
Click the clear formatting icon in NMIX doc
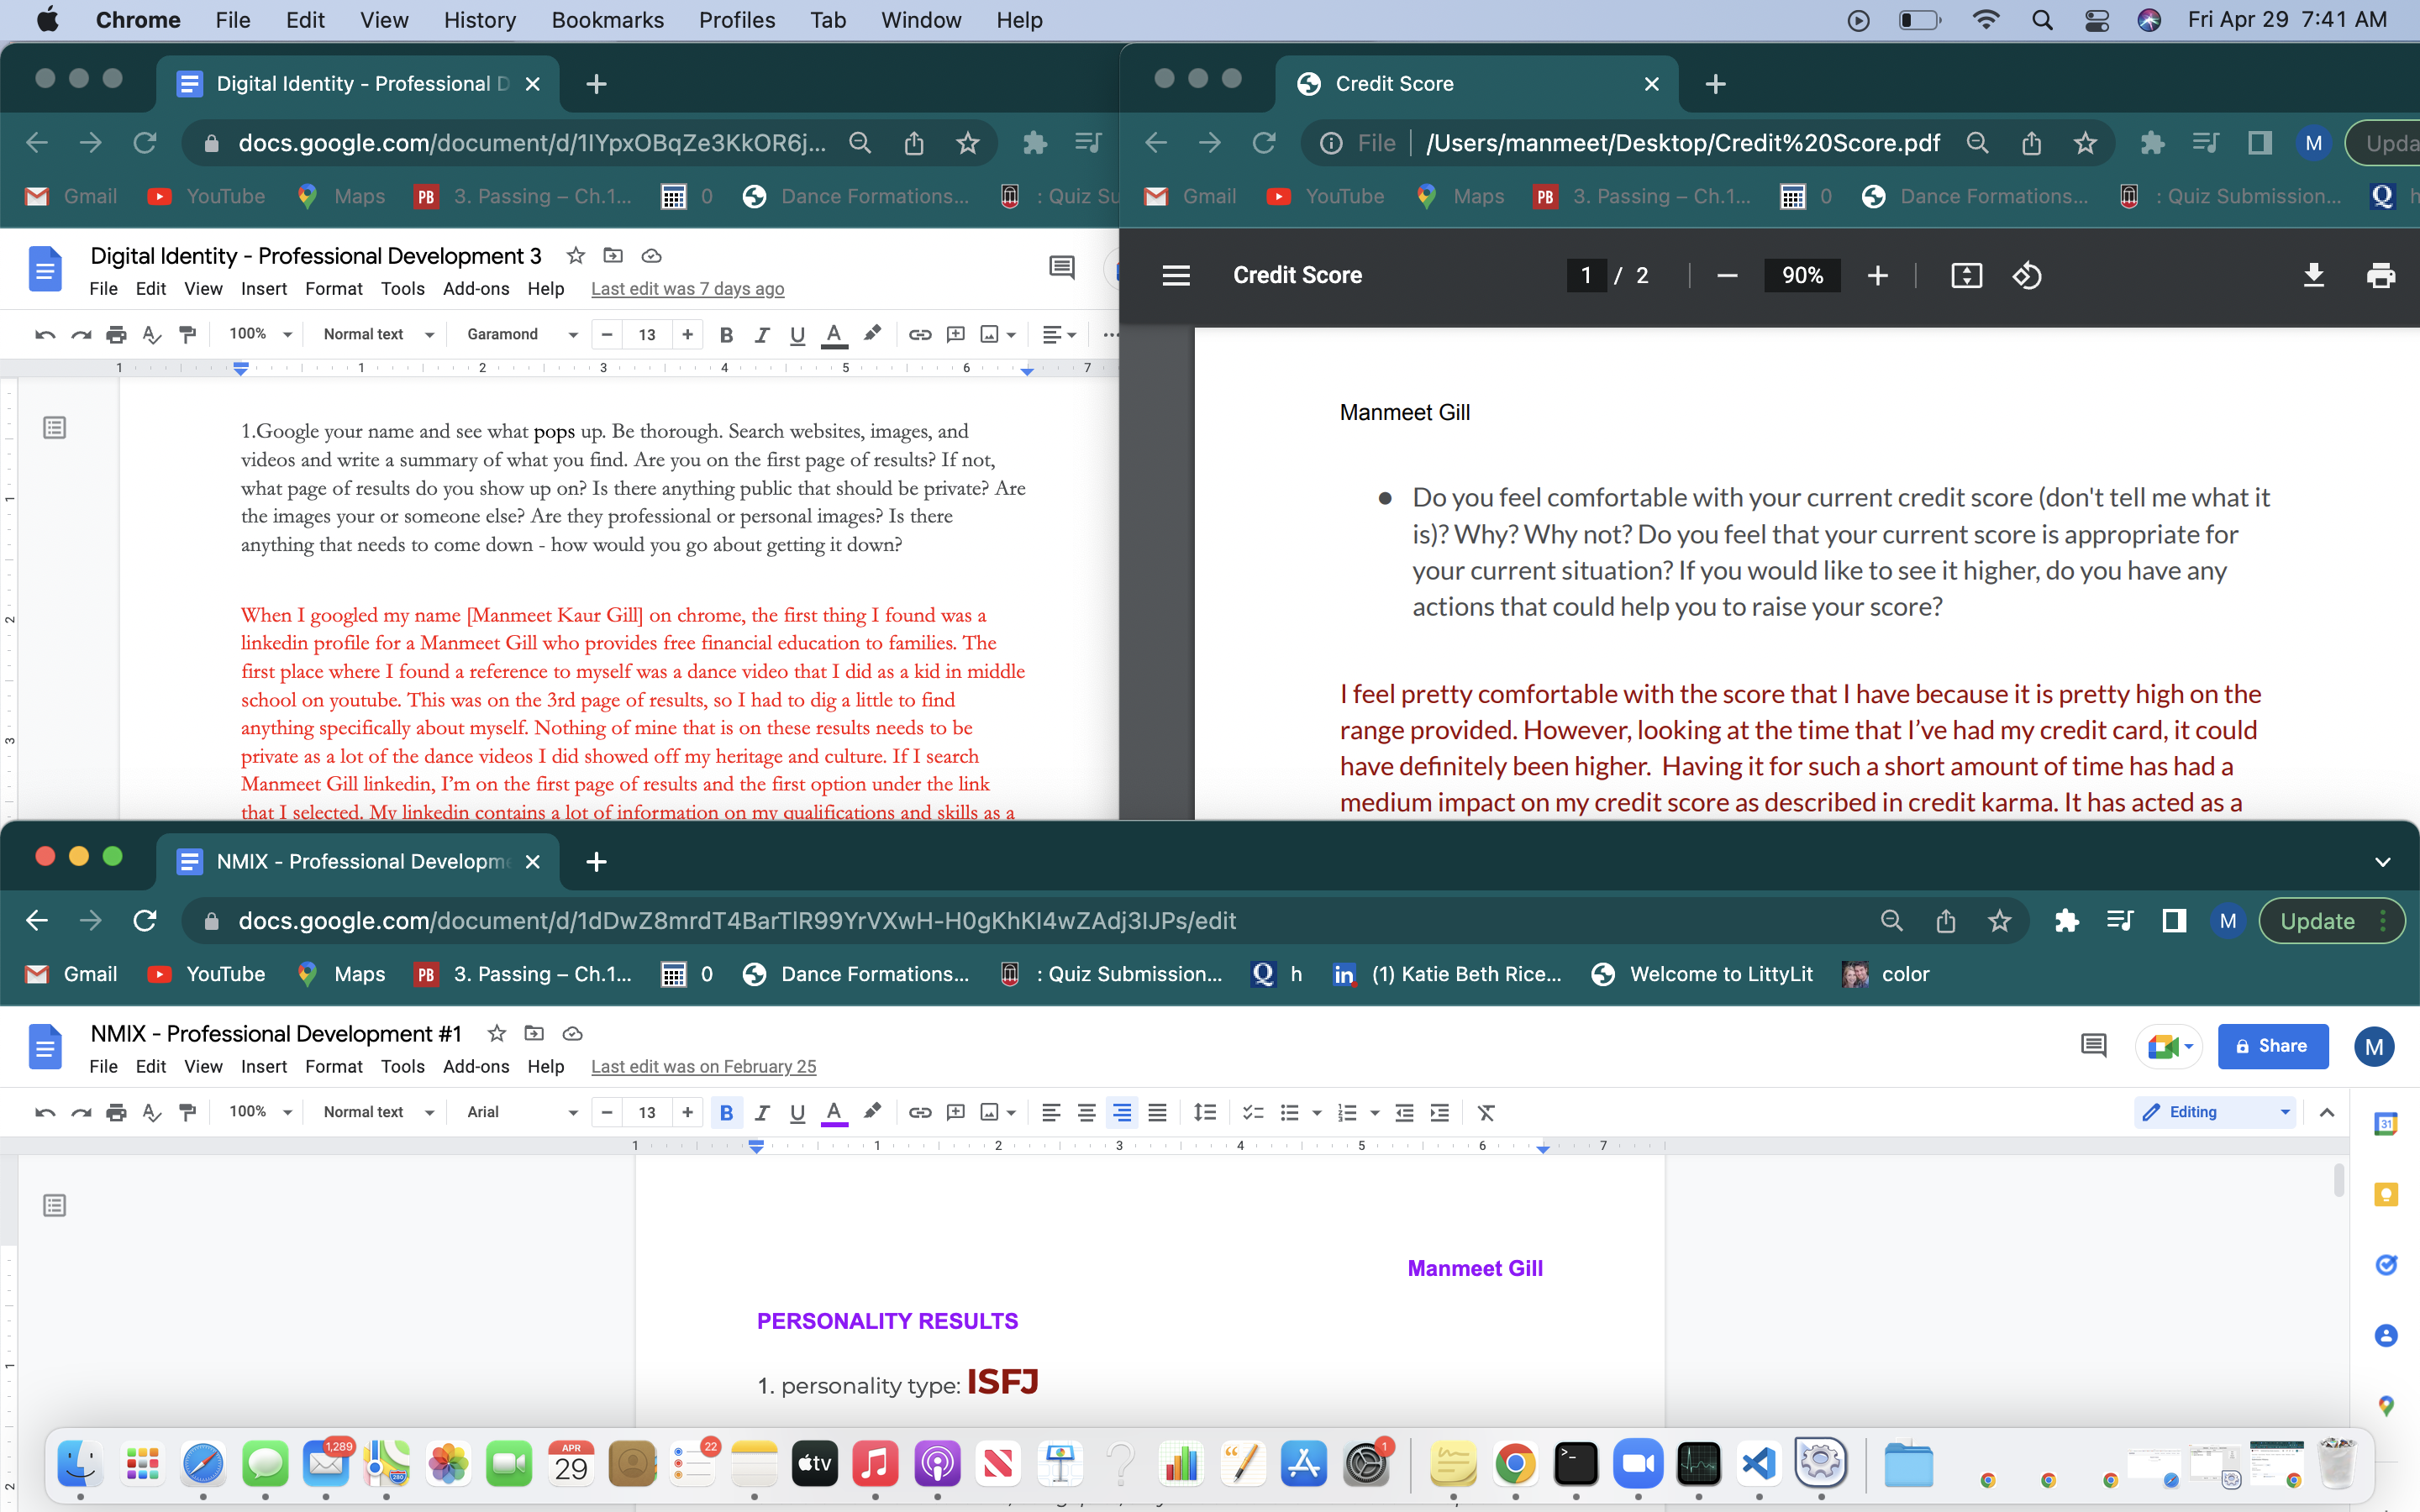click(x=1486, y=1112)
